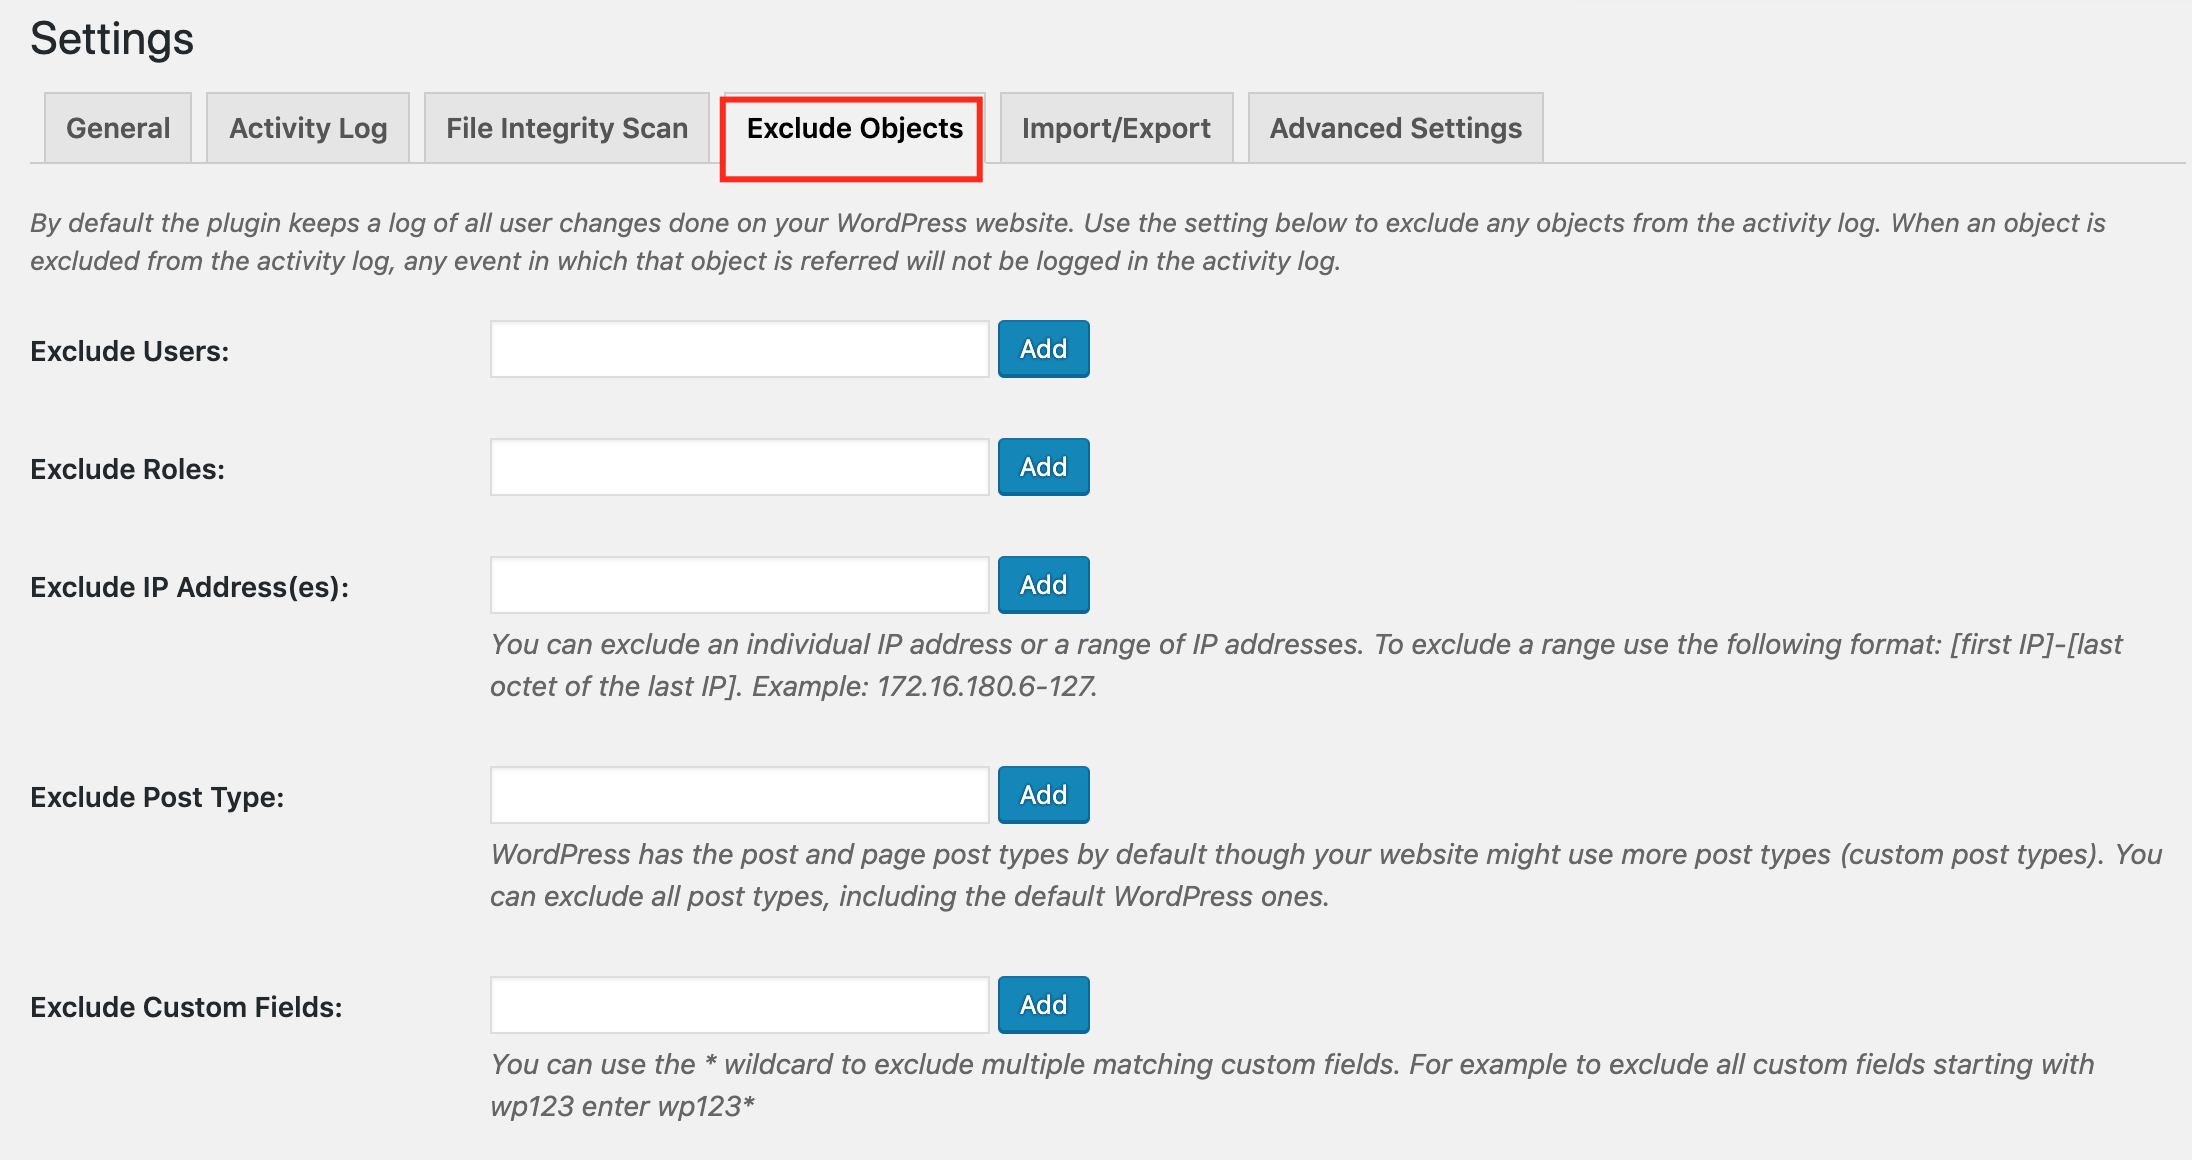This screenshot has height=1160, width=2192.
Task: Focus the Exclude IP Address(es) field
Action: tap(740, 585)
